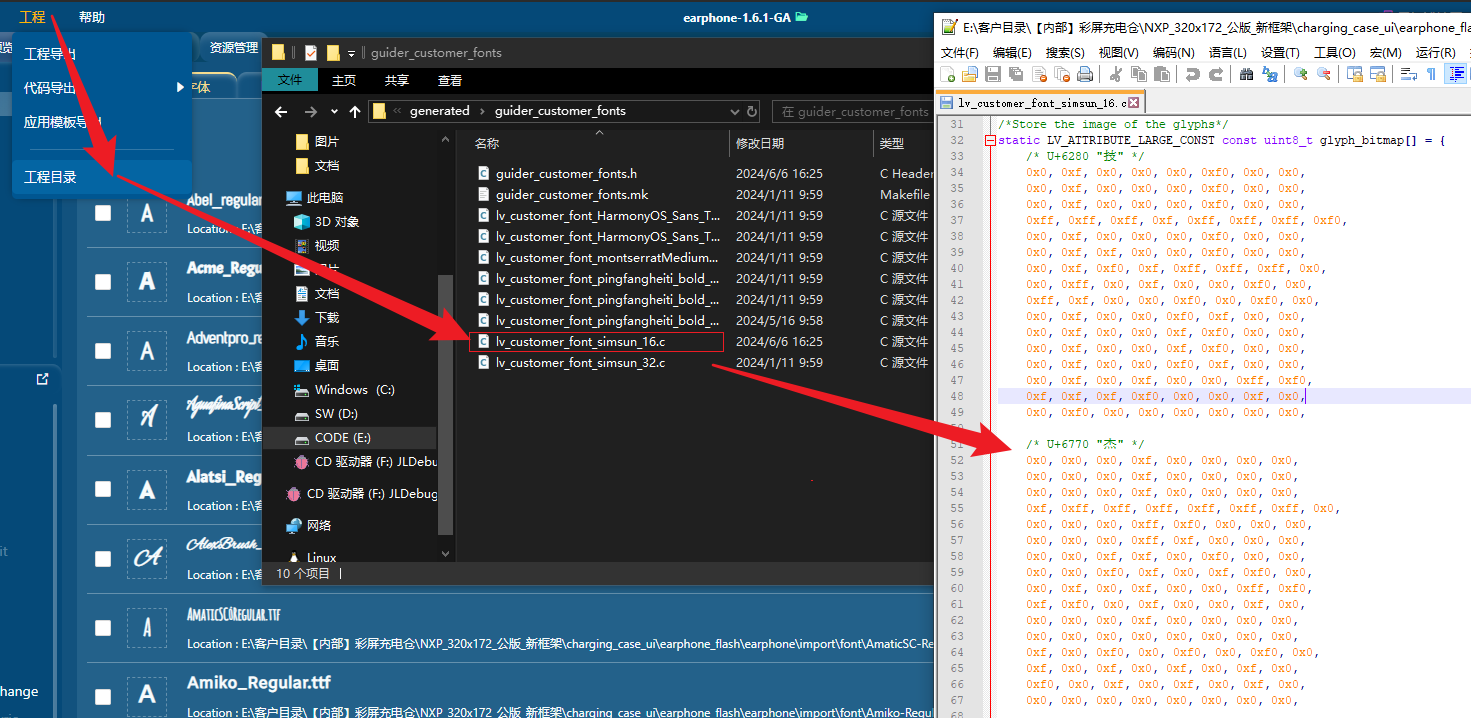Tick the Amiko_Regular.ttf checkbox
The image size is (1471, 718).
103,697
